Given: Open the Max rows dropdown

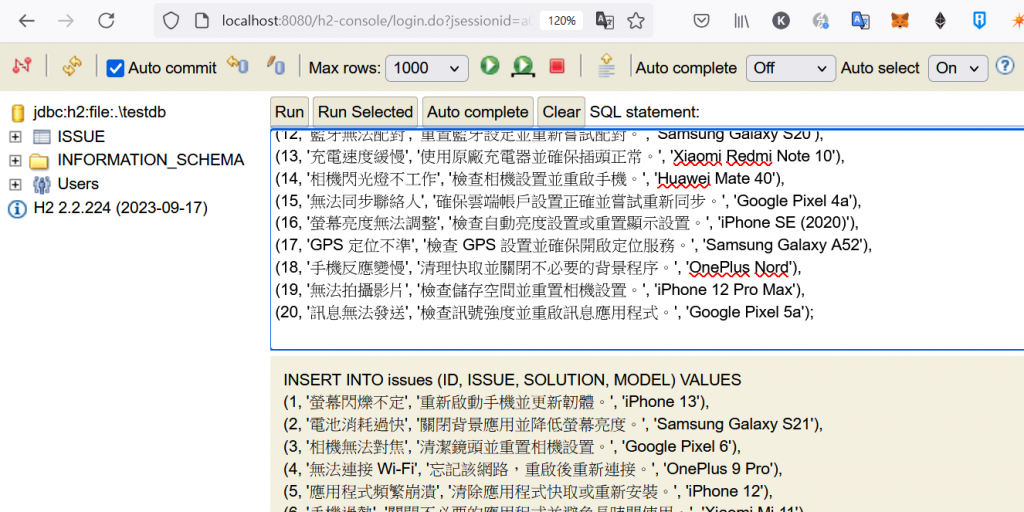Looking at the screenshot, I should coord(427,68).
